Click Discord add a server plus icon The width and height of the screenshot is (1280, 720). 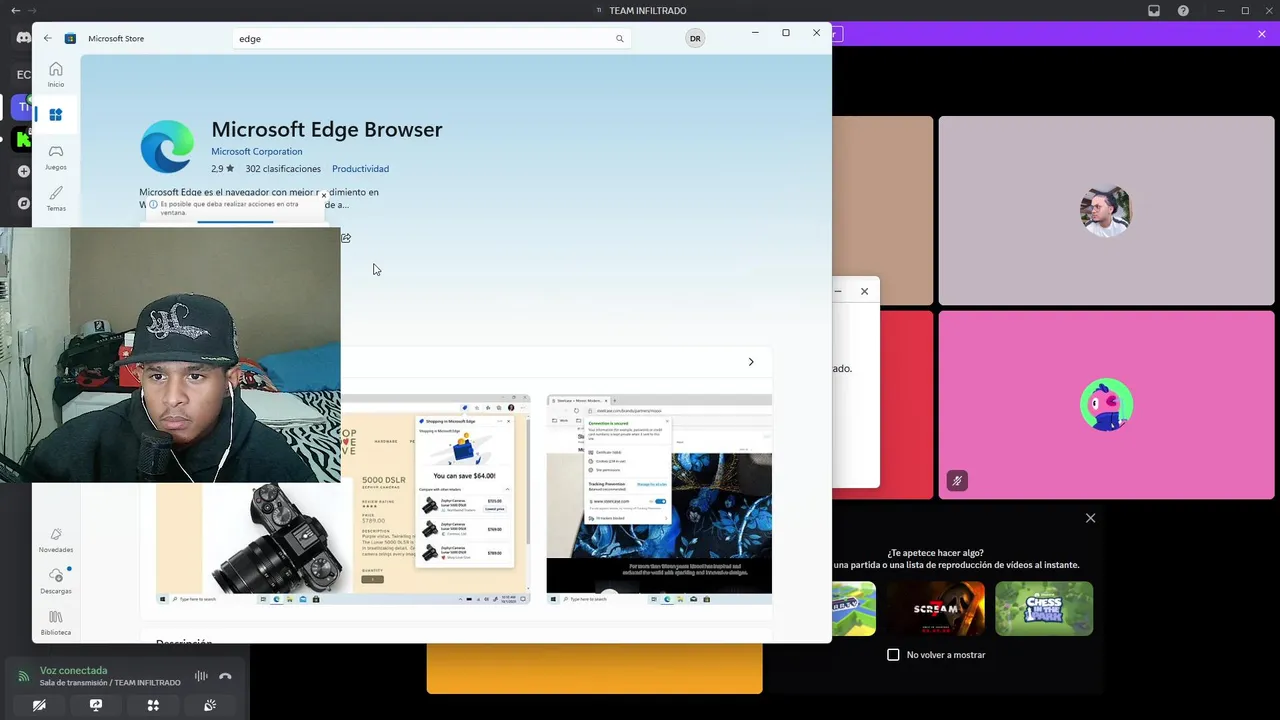(x=23, y=171)
